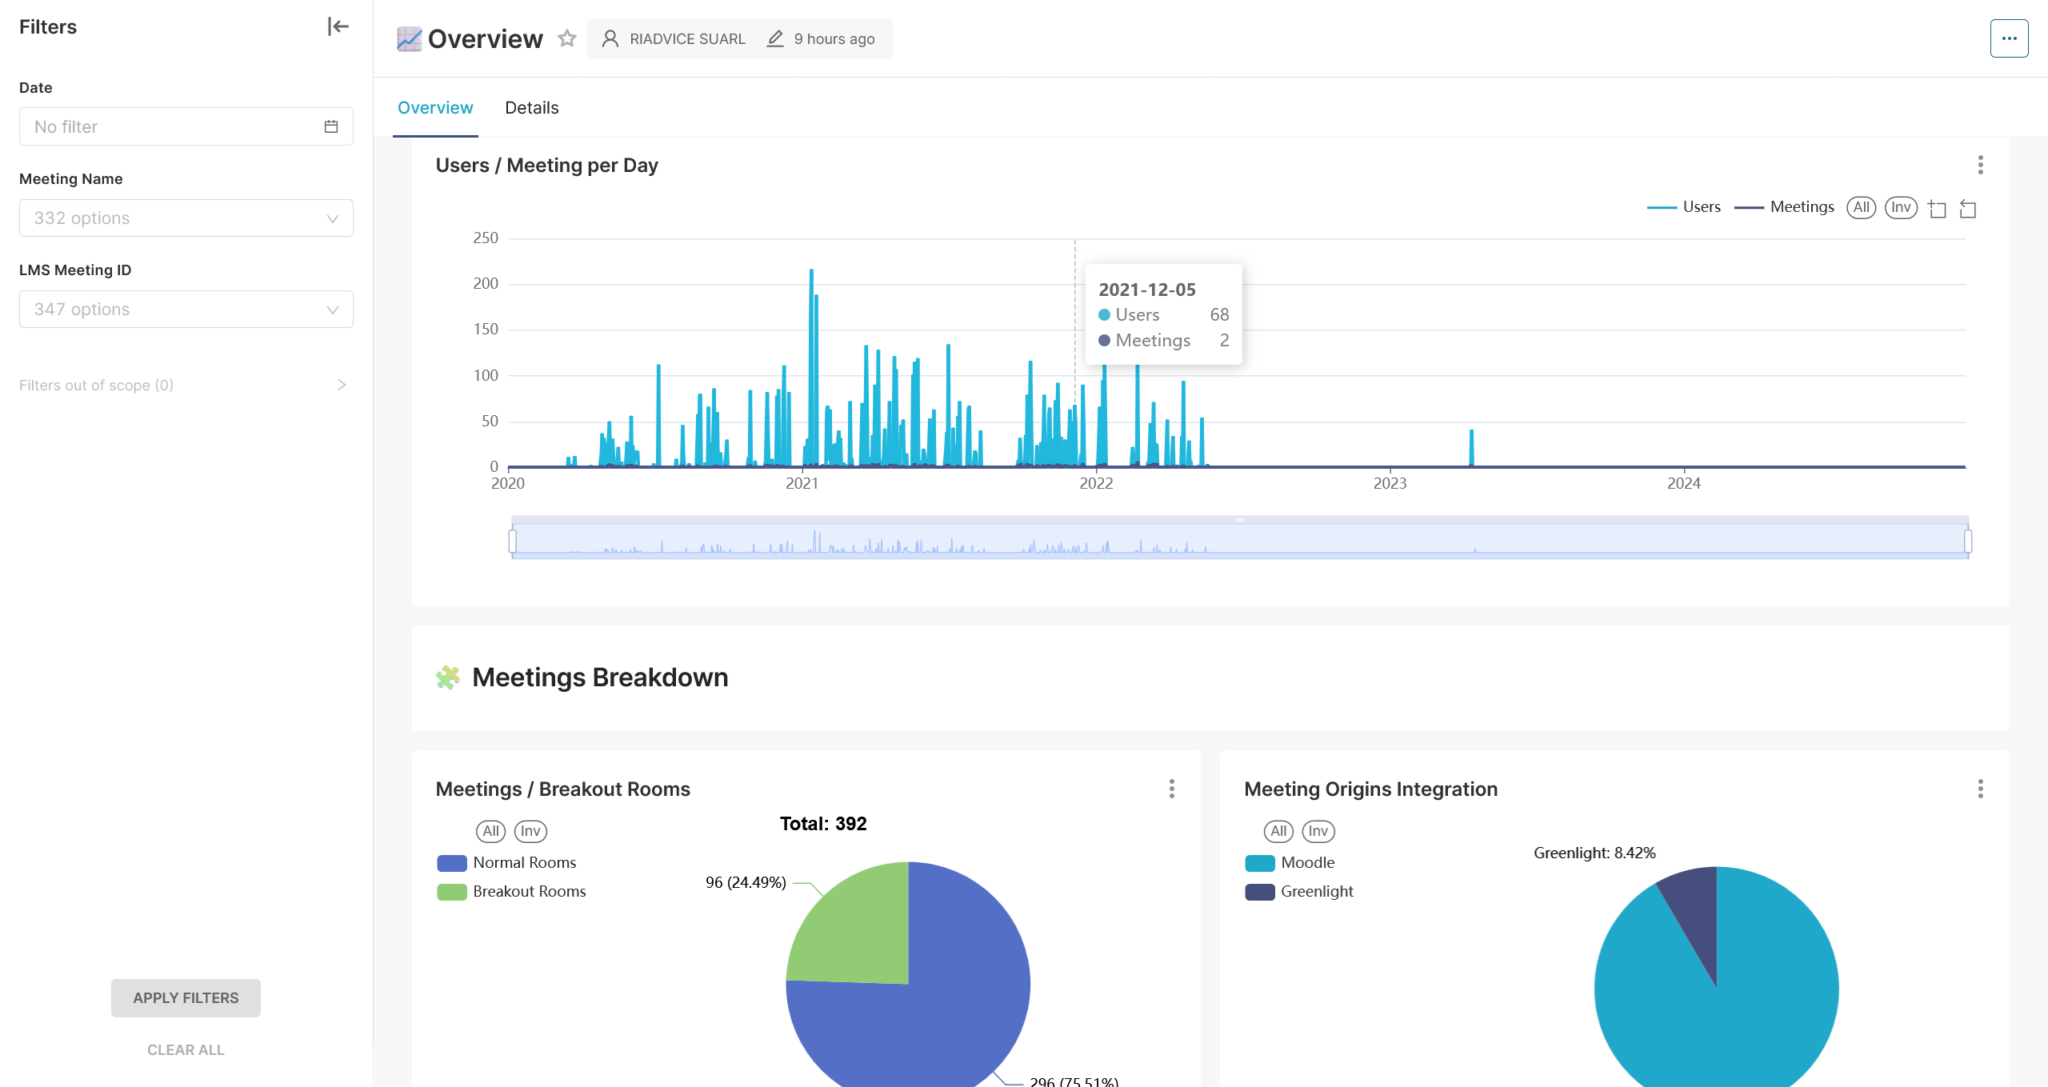
Task: Open the LMS Meeting ID dropdown
Action: 186,309
